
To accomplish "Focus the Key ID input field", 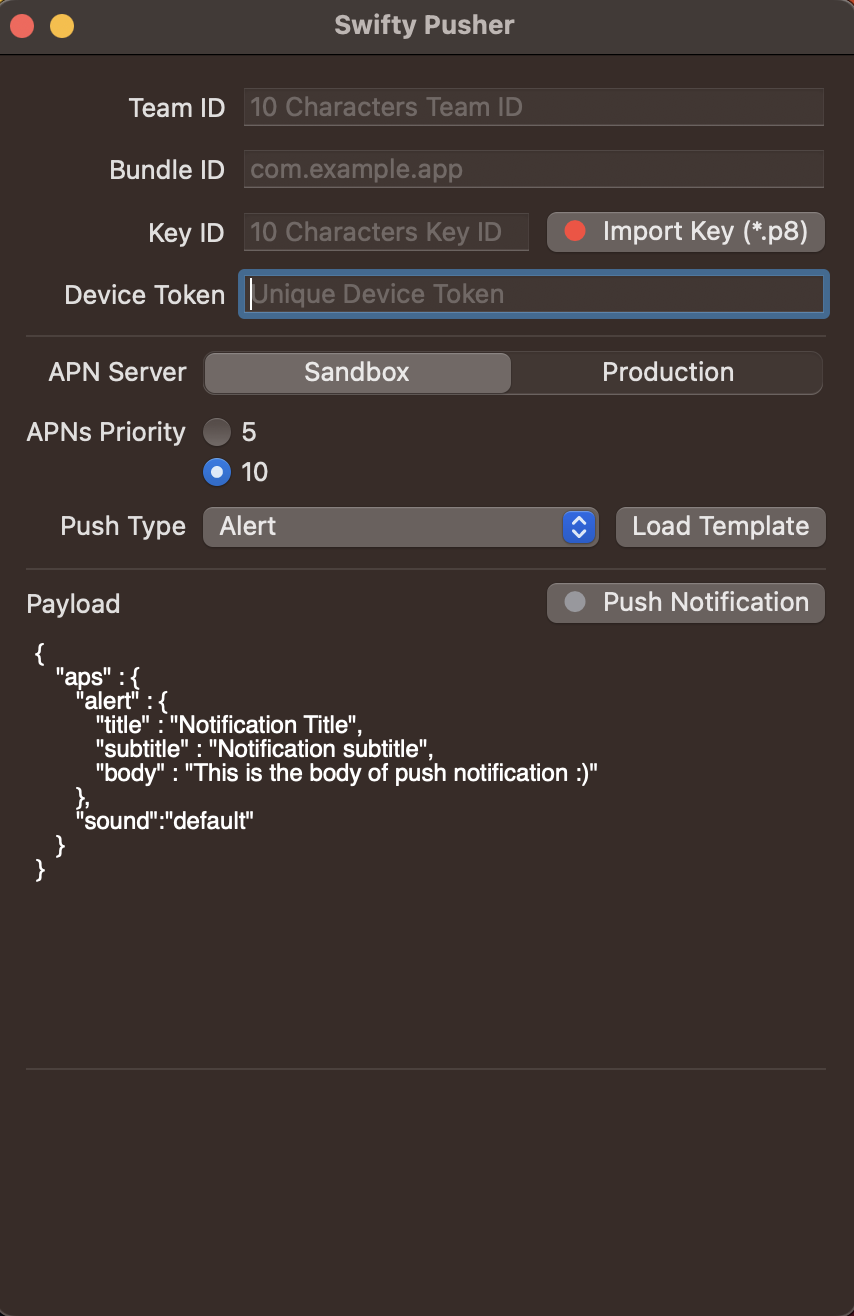I will point(386,232).
